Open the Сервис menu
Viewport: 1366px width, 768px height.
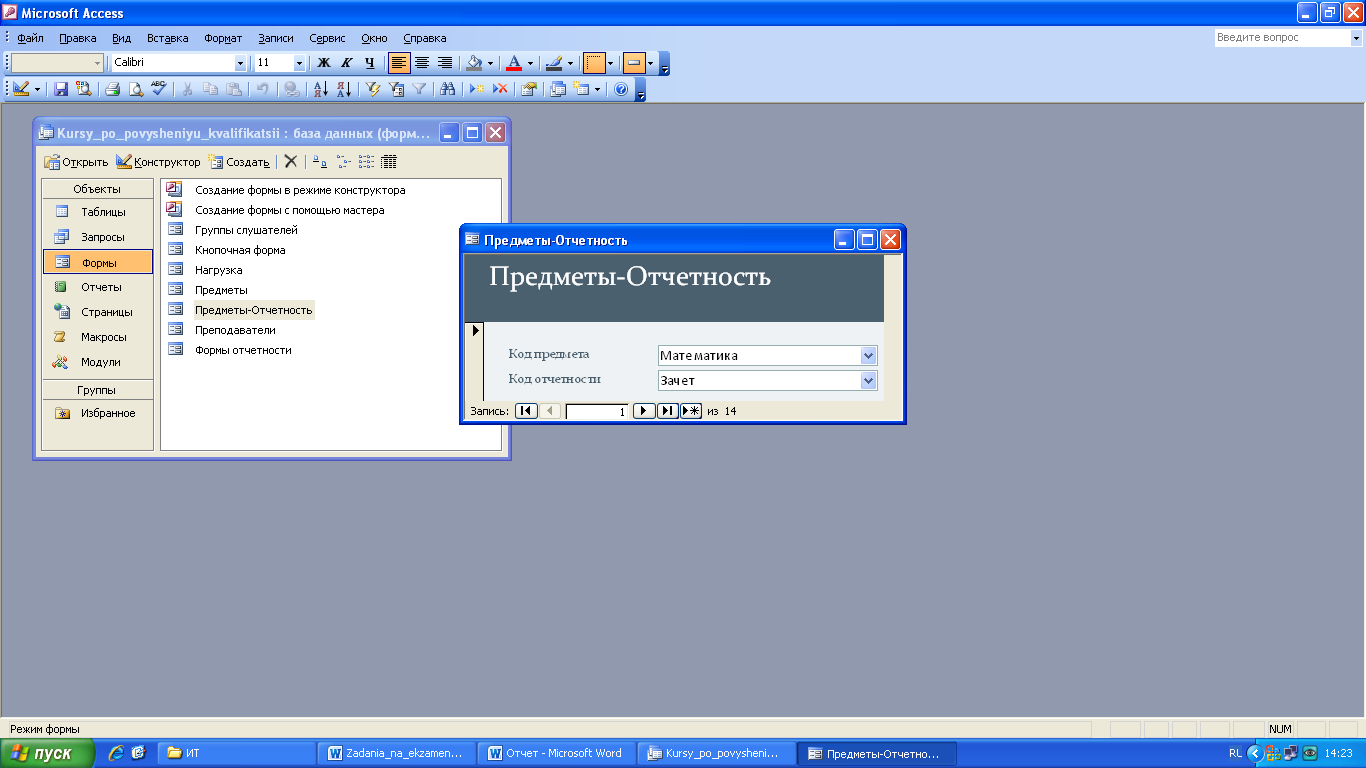[x=328, y=38]
